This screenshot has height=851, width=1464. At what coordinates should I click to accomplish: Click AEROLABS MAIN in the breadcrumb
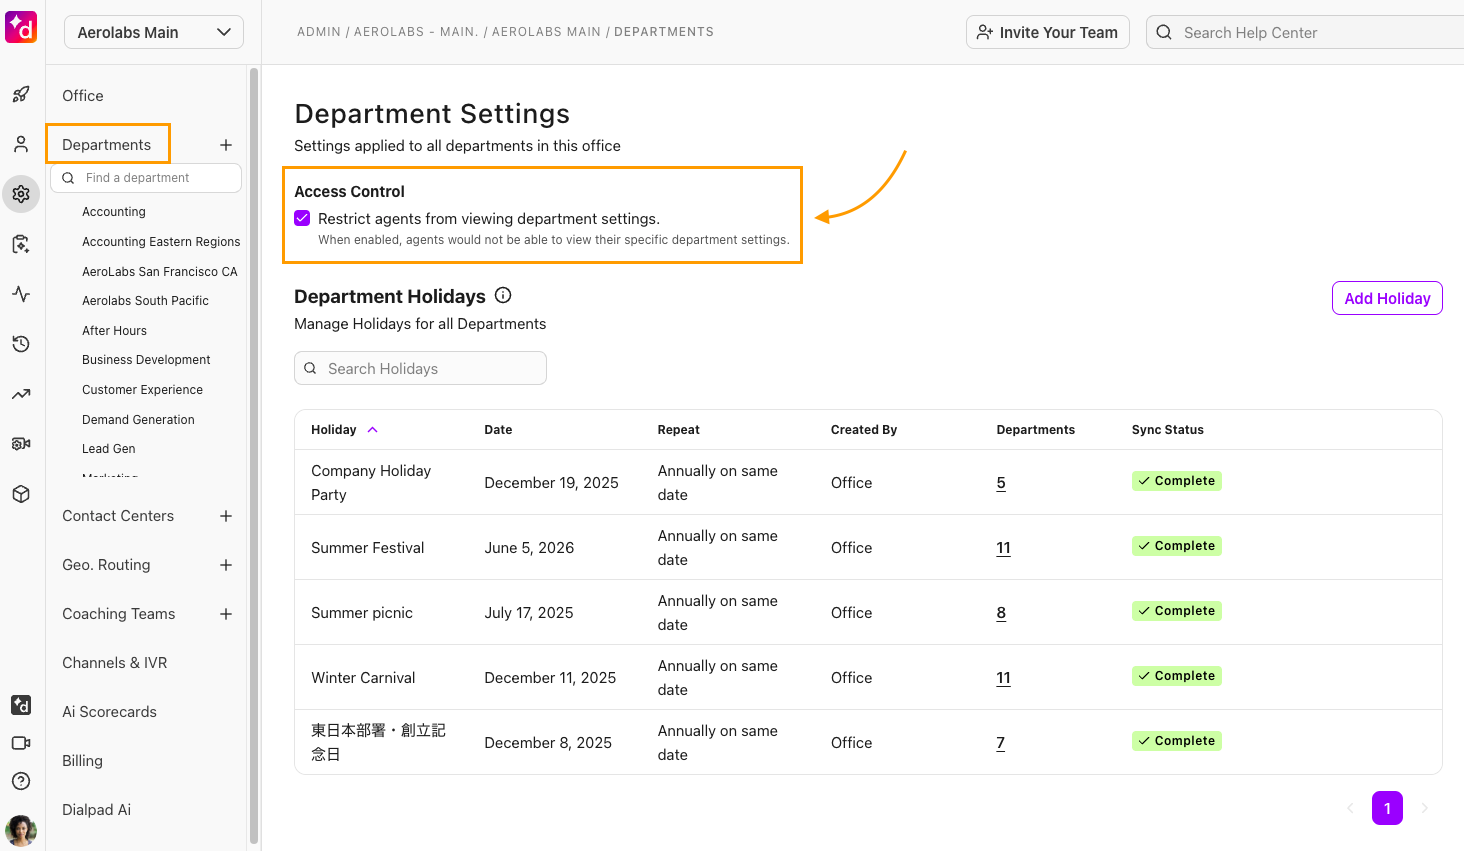pos(546,32)
